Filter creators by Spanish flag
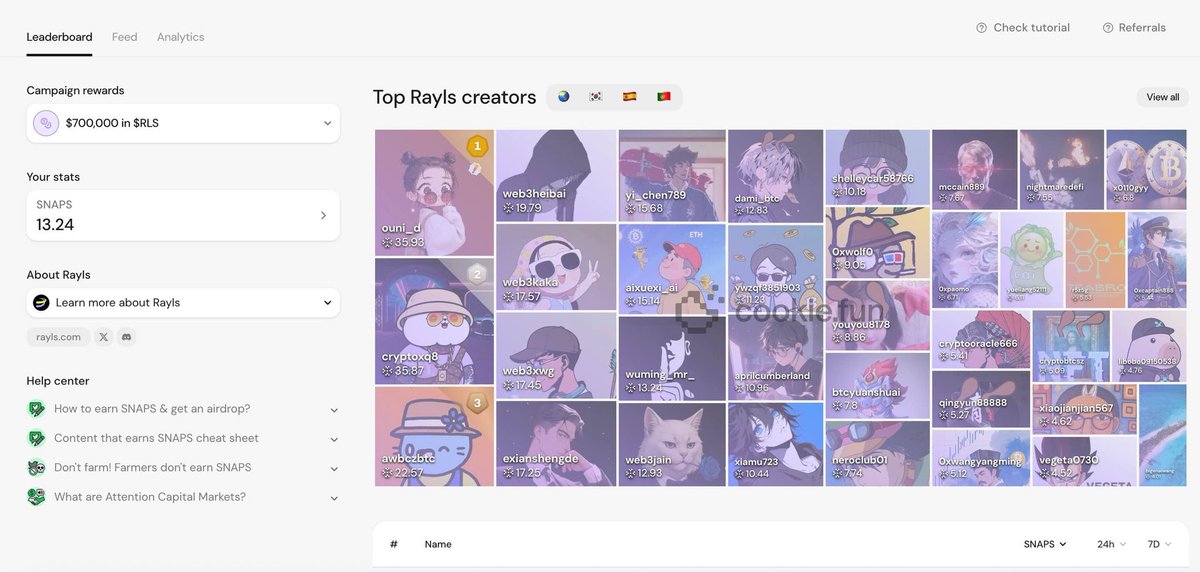 (x=630, y=97)
